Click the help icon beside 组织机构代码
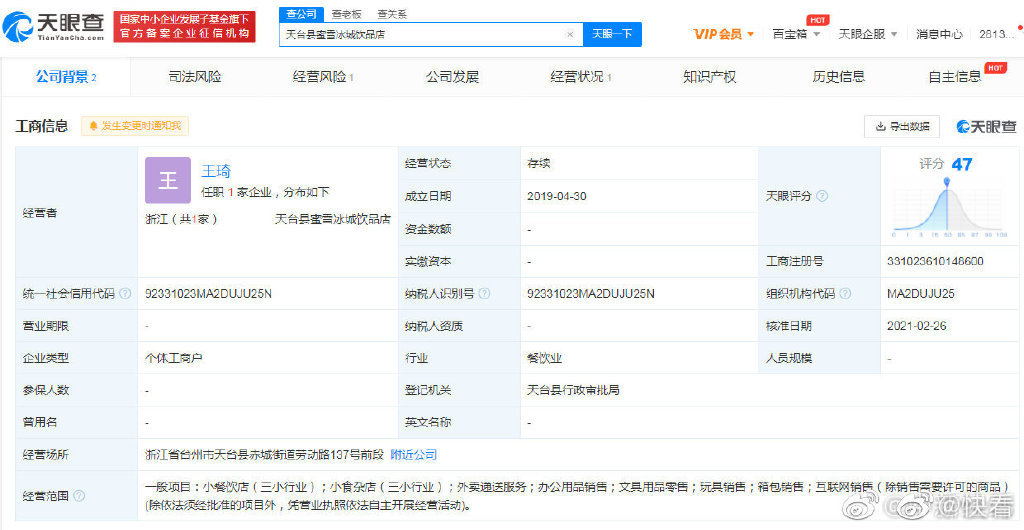The height and width of the screenshot is (530, 1024). click(845, 294)
